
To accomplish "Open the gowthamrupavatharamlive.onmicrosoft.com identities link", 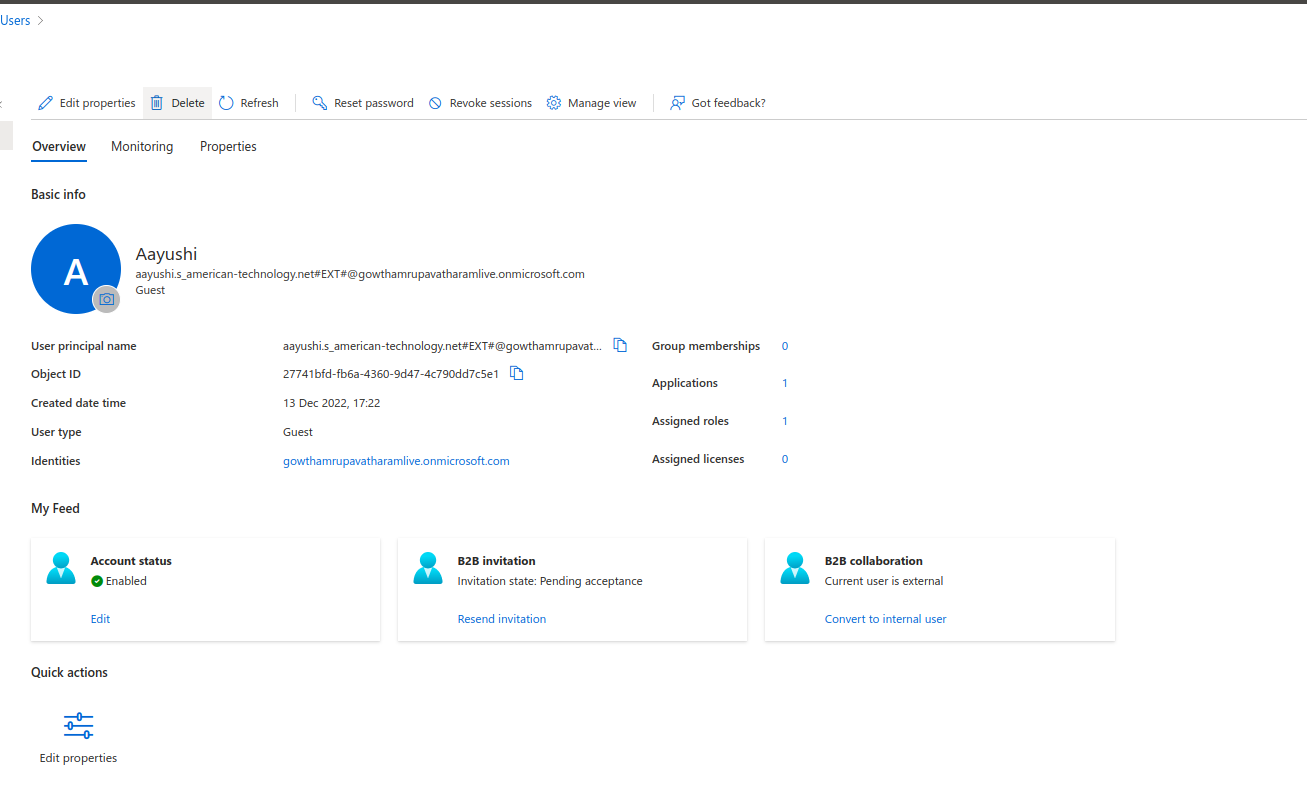I will [x=396, y=461].
